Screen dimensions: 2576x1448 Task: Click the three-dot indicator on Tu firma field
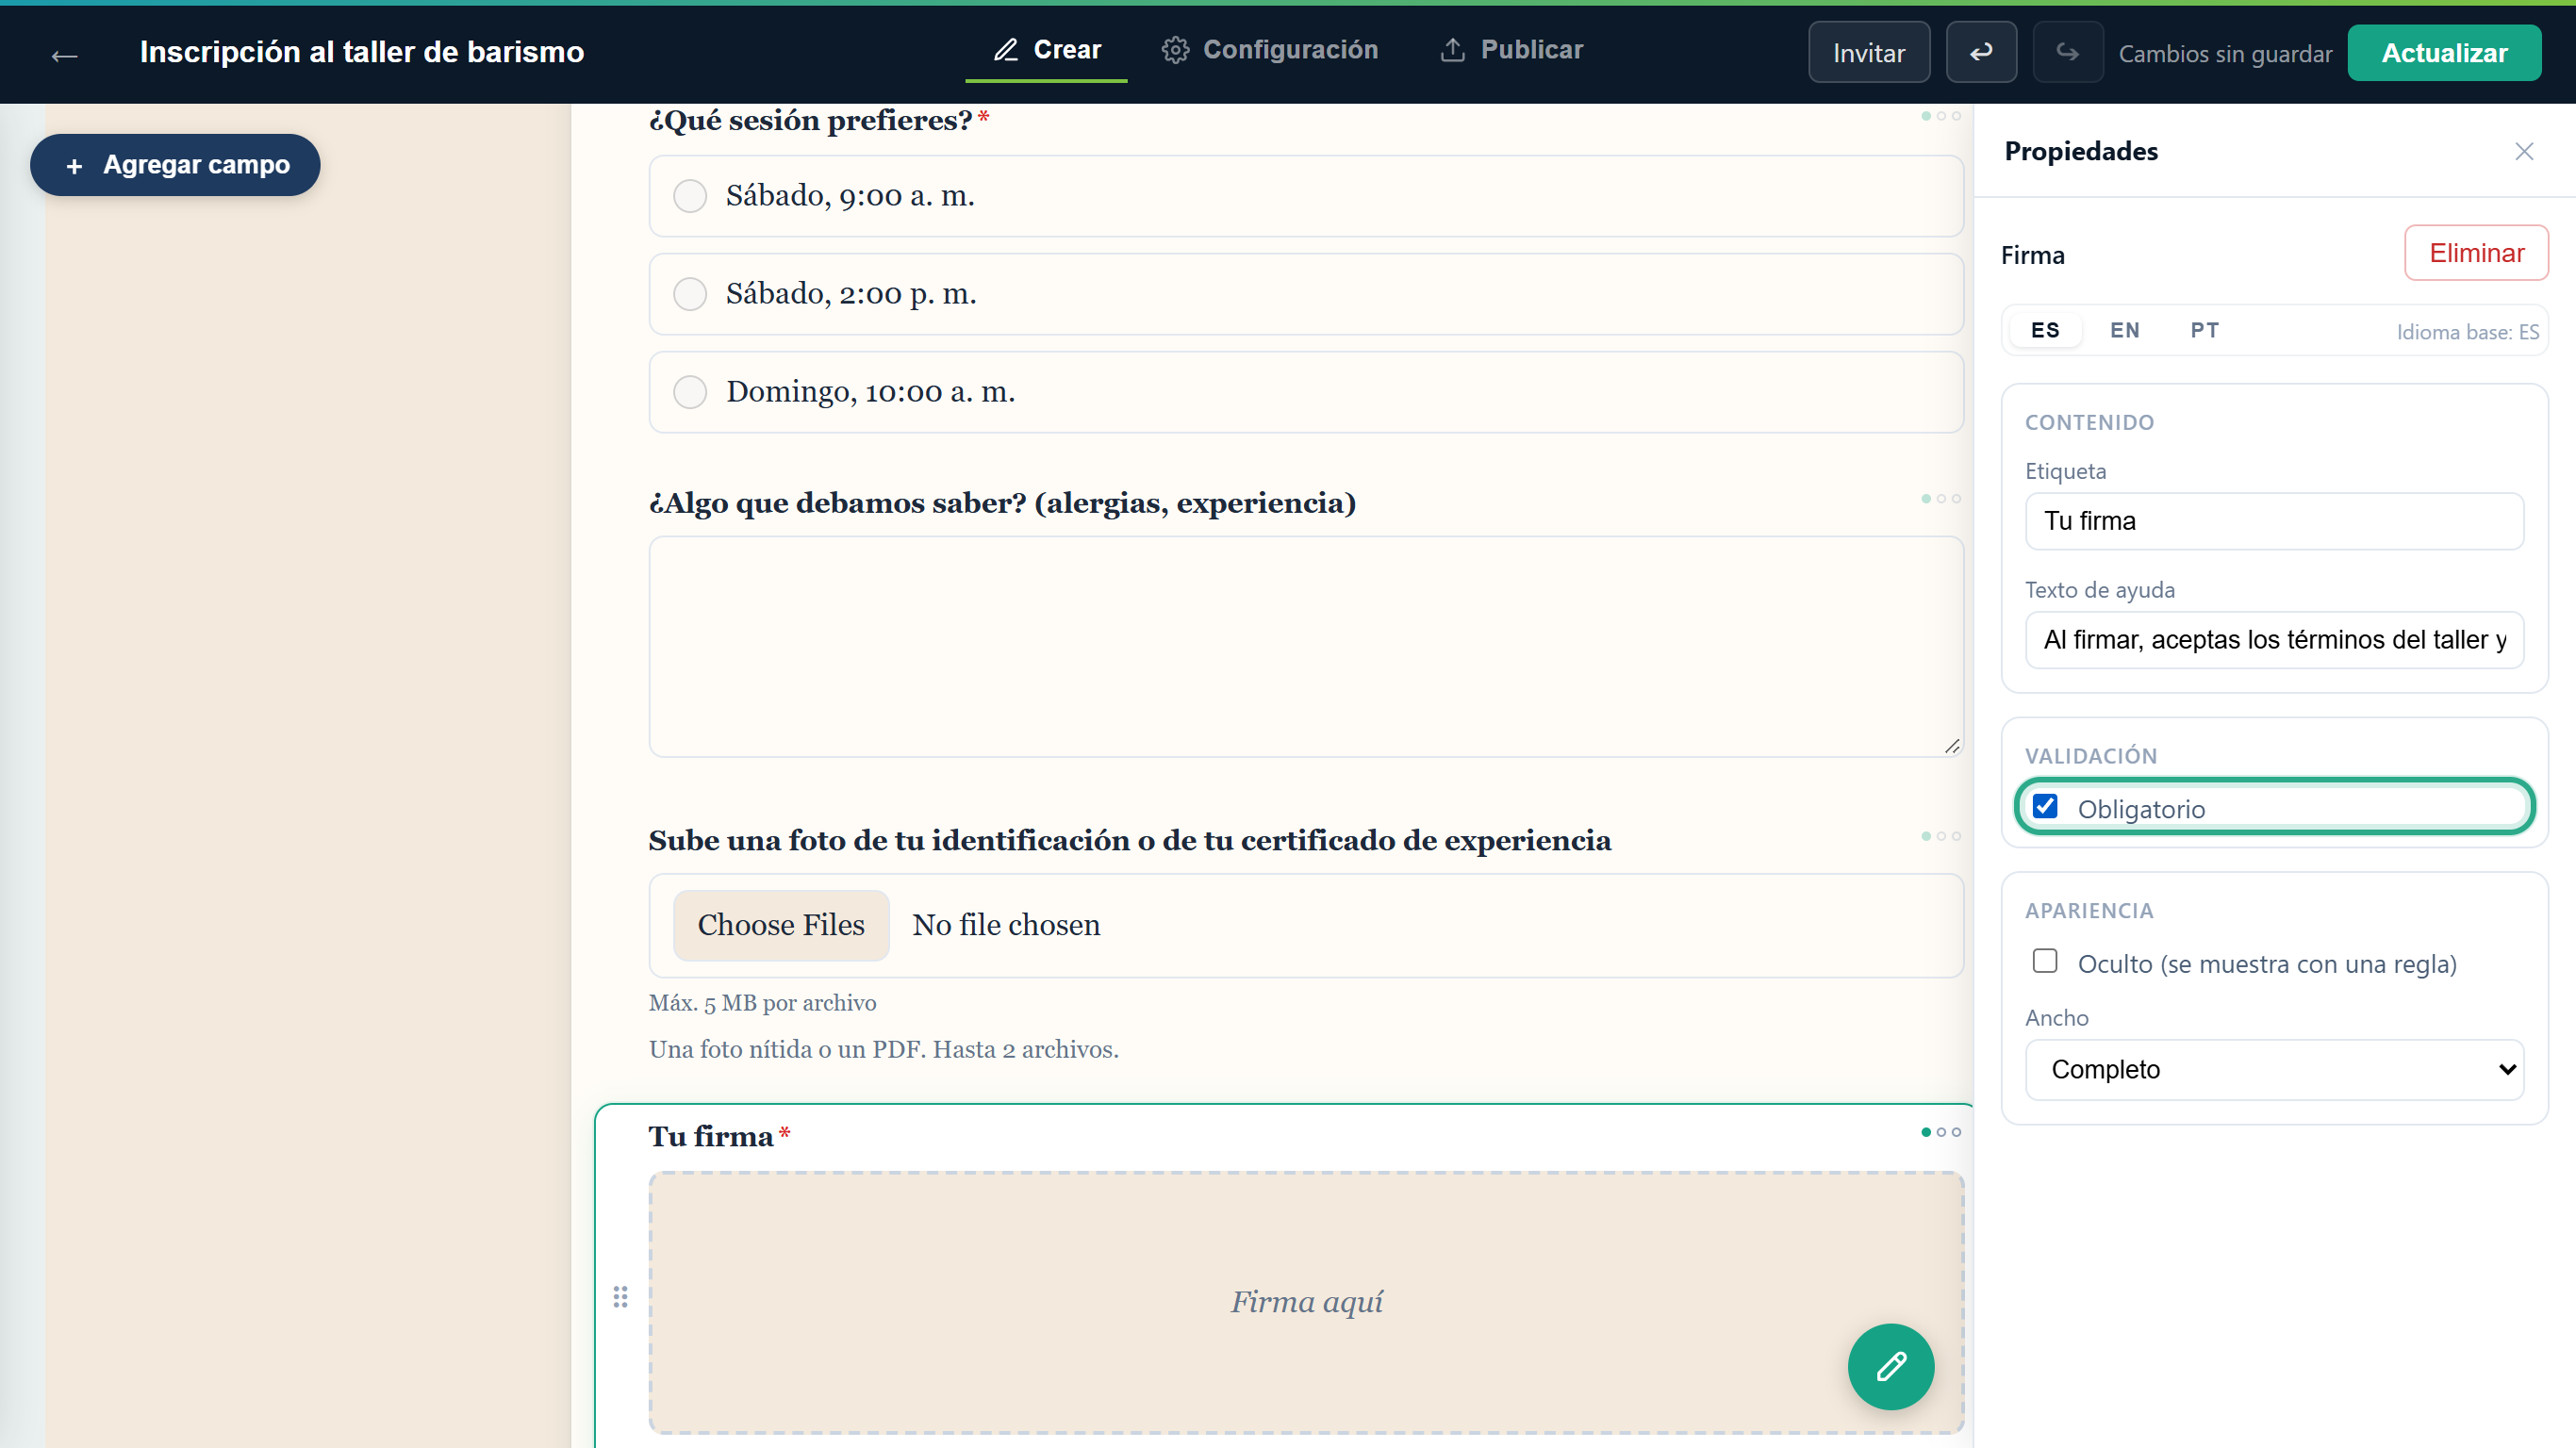pyautogui.click(x=1940, y=1132)
